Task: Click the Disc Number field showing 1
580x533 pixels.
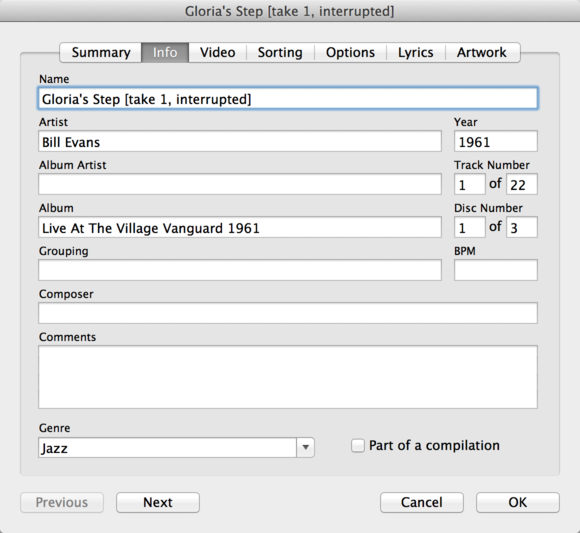Action: (469, 227)
